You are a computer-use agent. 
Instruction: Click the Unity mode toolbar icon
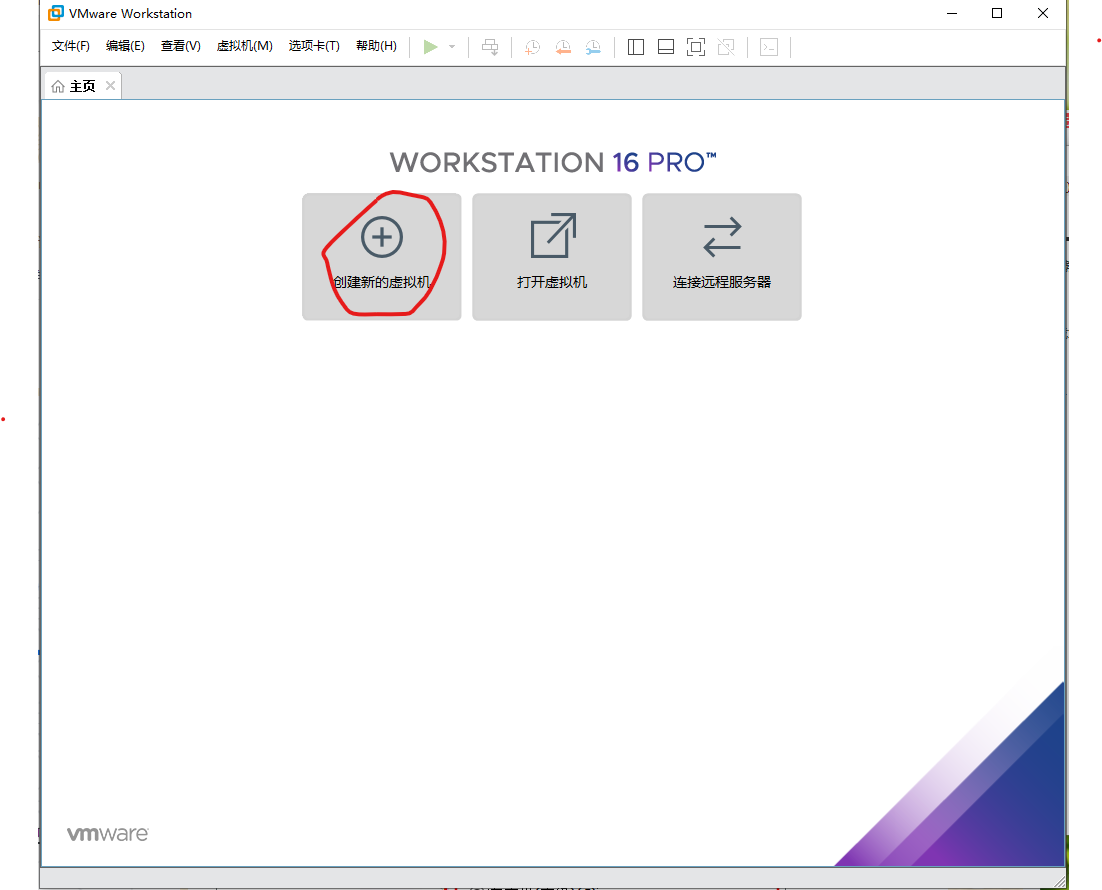click(x=726, y=47)
